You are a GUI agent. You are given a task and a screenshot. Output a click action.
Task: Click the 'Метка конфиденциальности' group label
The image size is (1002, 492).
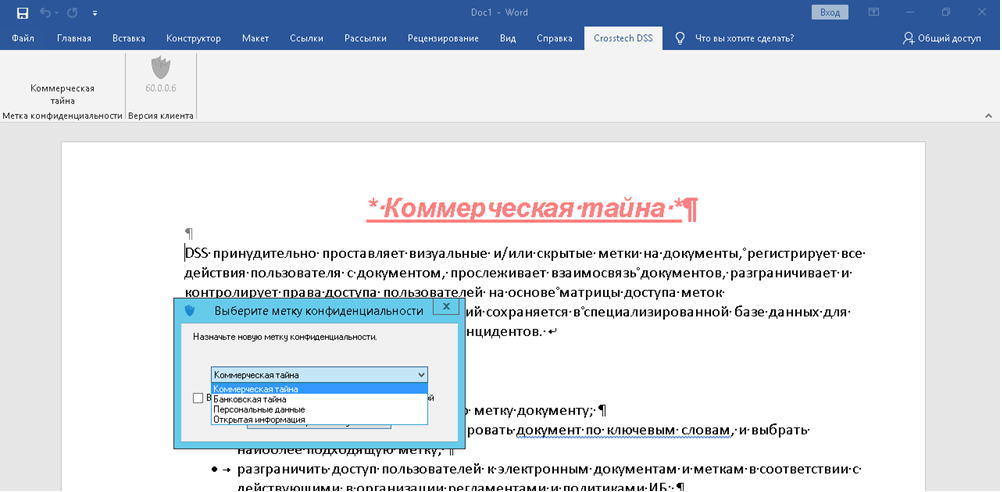62,116
